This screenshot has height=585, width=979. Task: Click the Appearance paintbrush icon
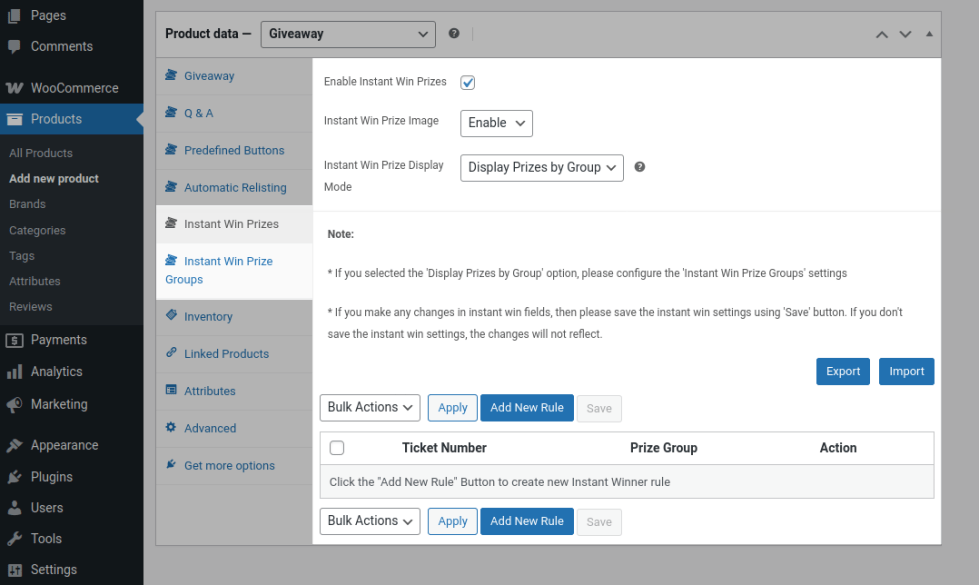coord(14,446)
